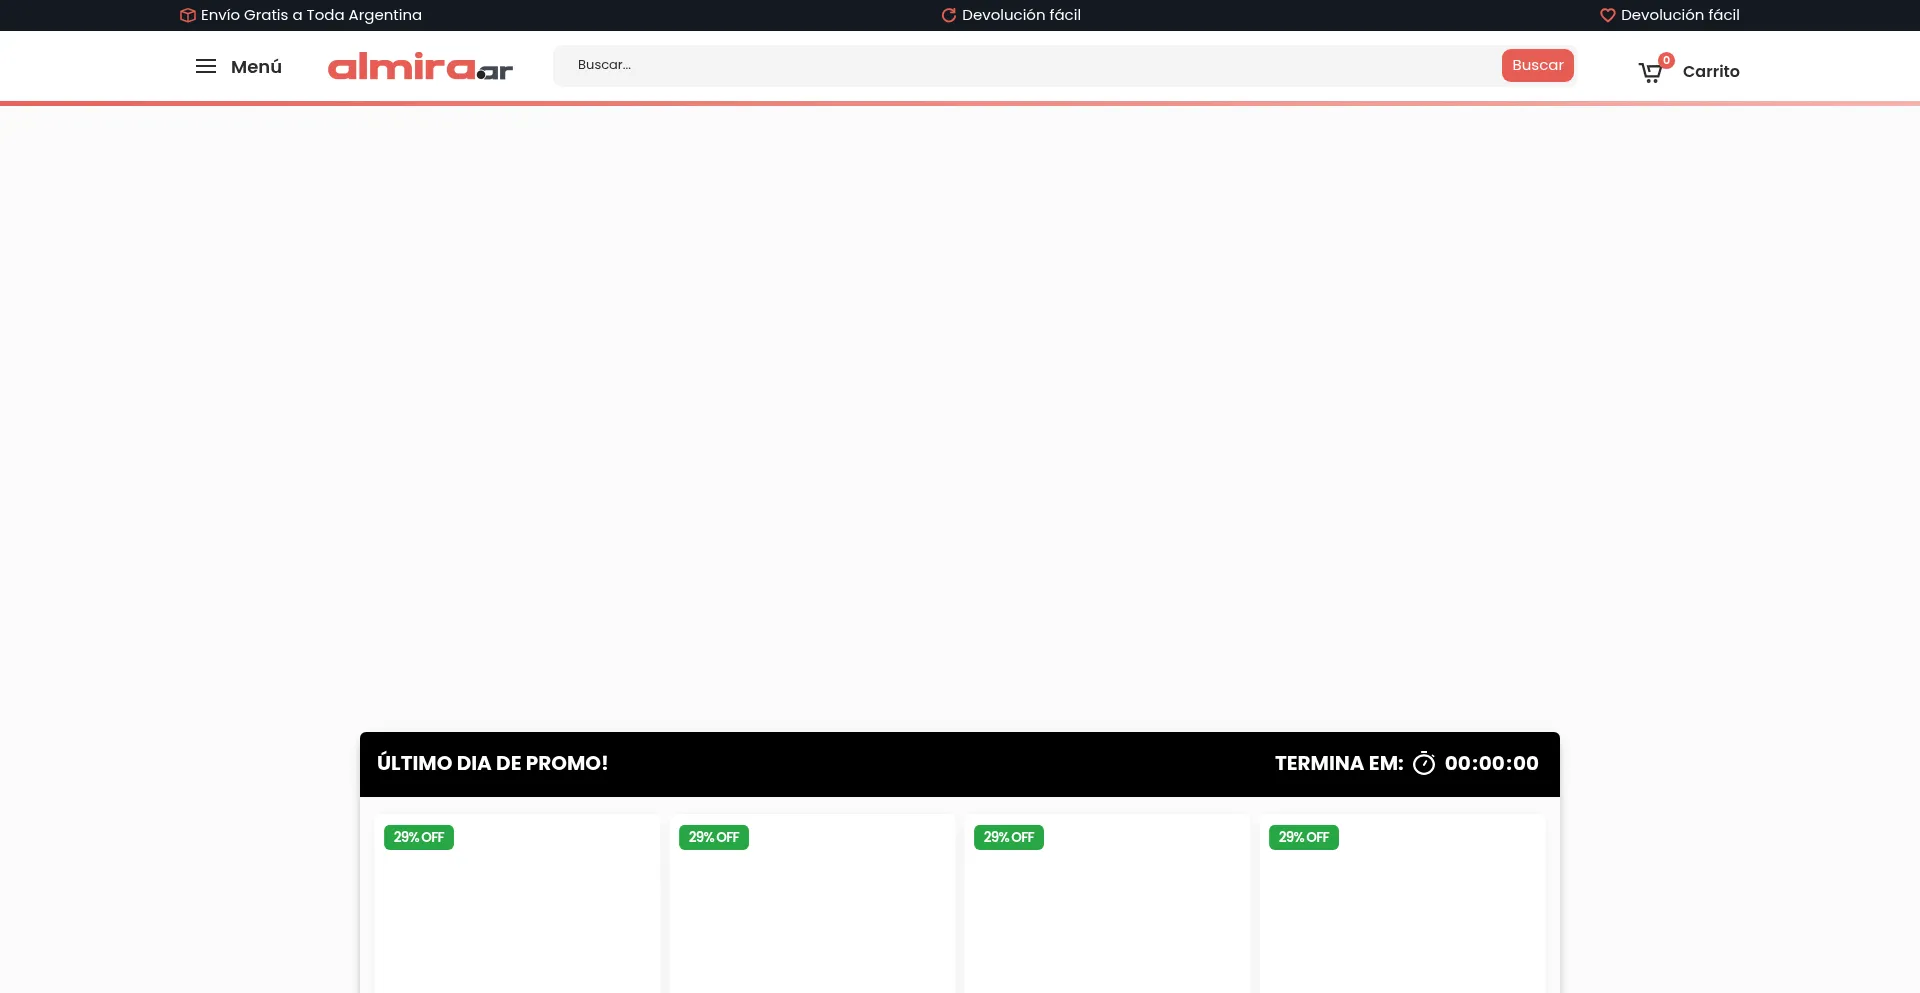Open the first product card with 29% OFF
The height and width of the screenshot is (993, 1920).
point(517,904)
